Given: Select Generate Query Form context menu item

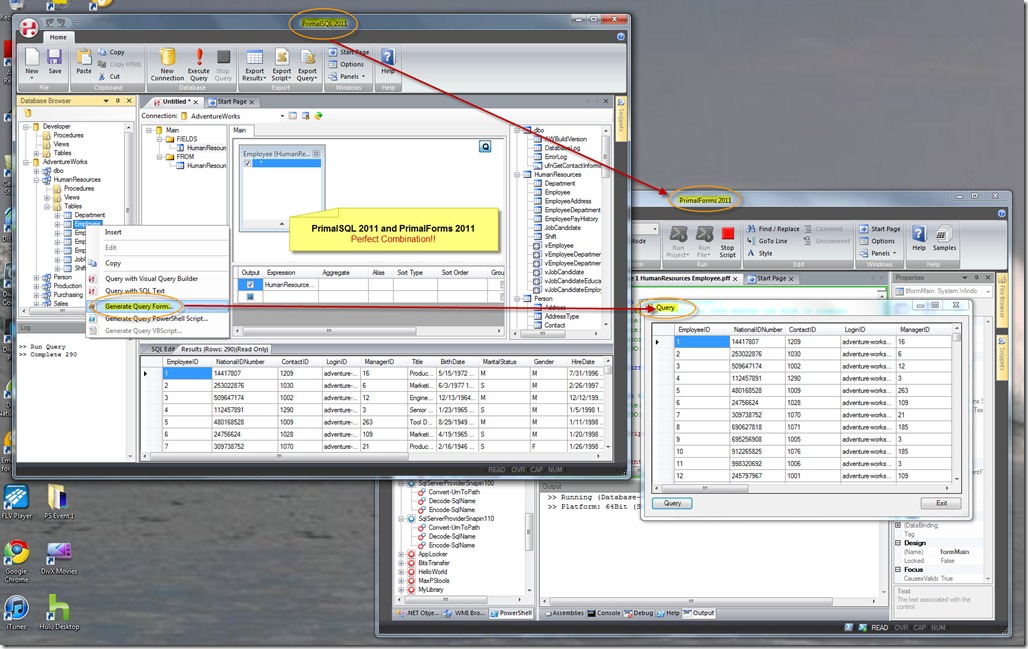Looking at the screenshot, I should tap(138, 306).
